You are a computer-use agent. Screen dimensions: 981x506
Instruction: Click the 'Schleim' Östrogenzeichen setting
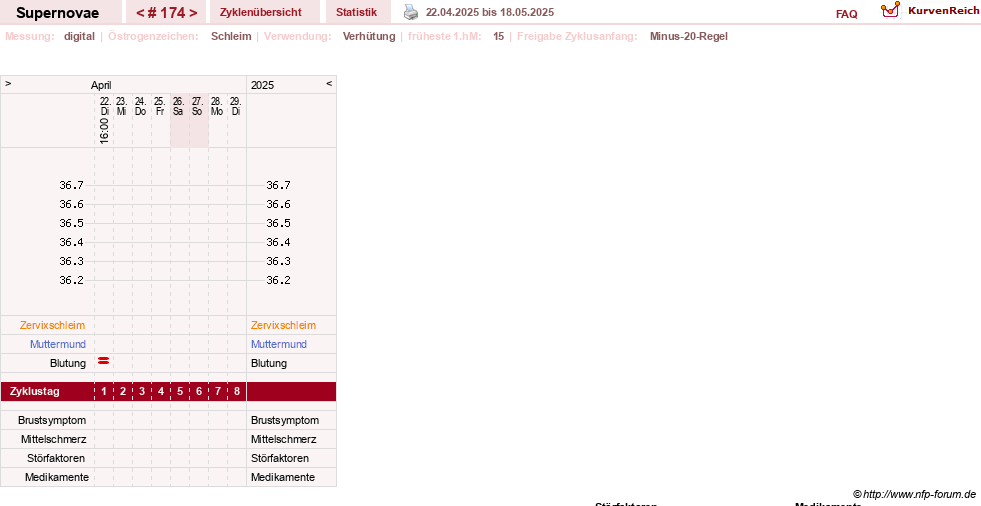pos(231,36)
